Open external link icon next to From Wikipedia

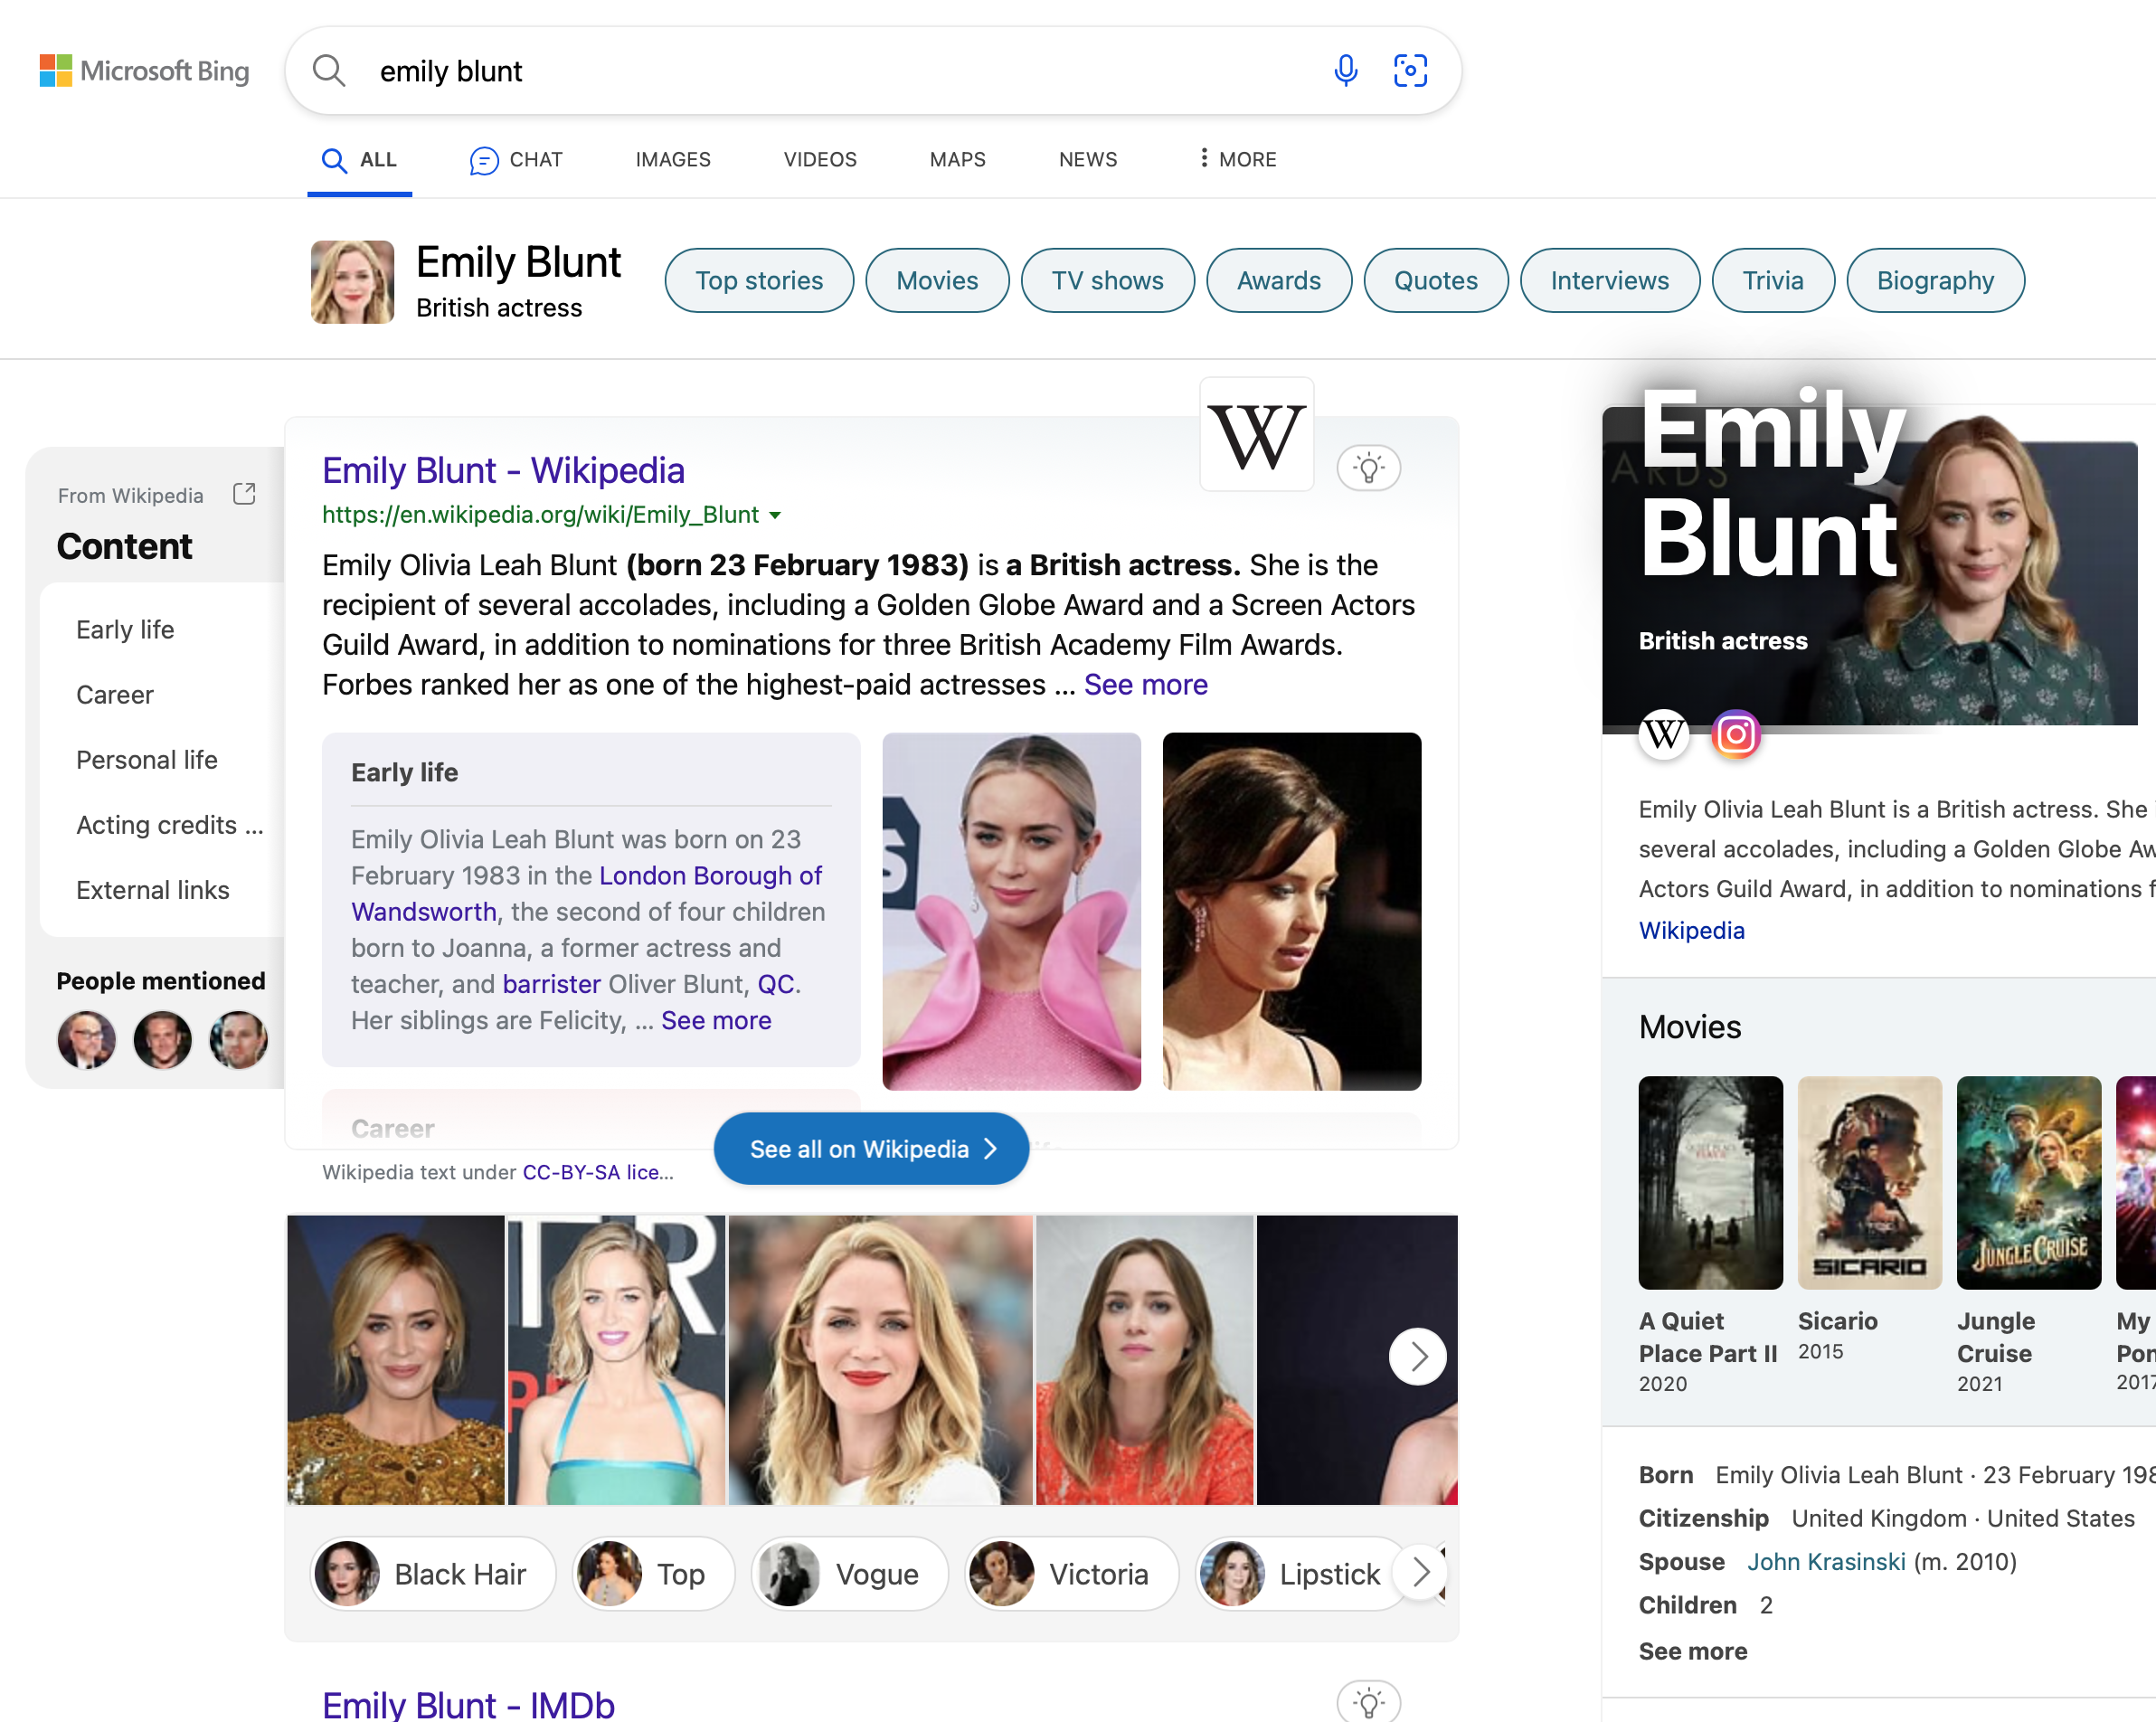coord(244,494)
